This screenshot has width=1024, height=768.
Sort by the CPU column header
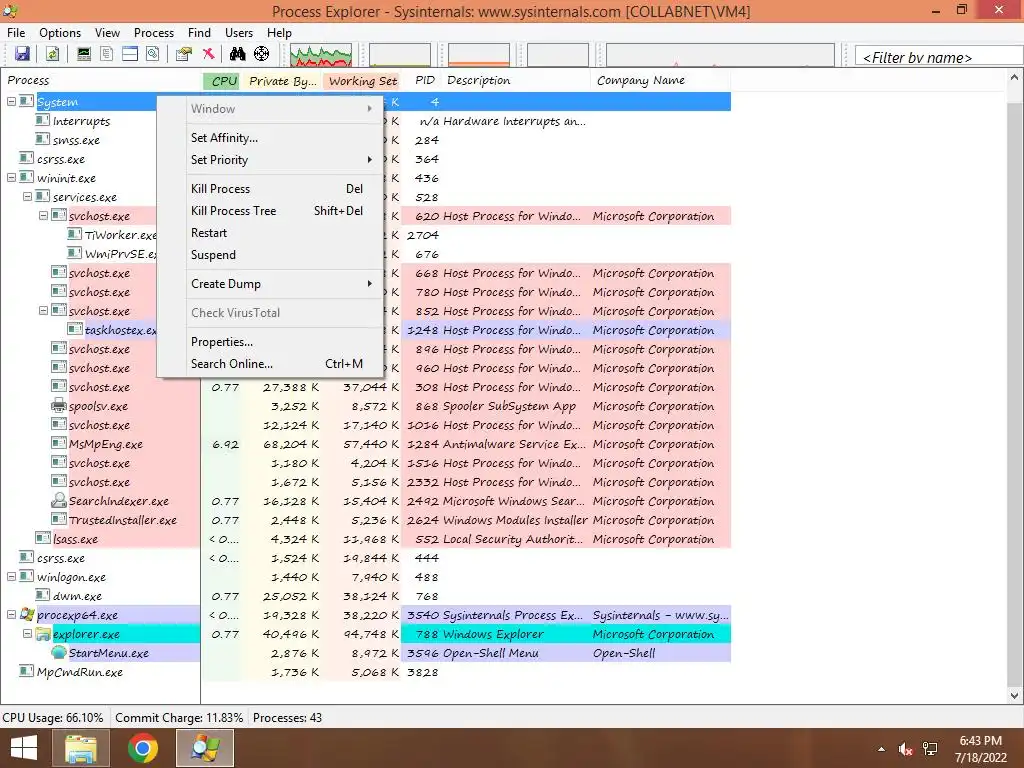coord(222,81)
